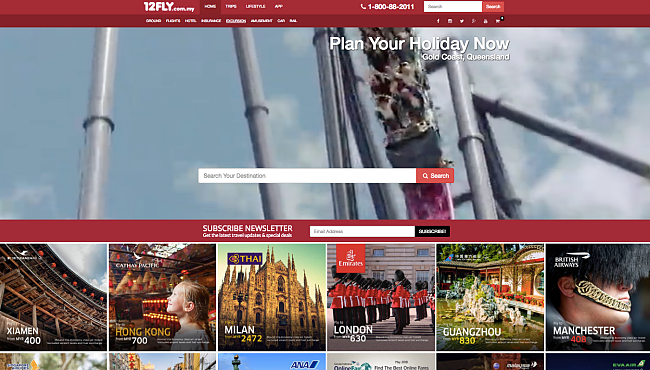Open the LIFESTYLE menu item
The width and height of the screenshot is (650, 370).
[x=255, y=7]
